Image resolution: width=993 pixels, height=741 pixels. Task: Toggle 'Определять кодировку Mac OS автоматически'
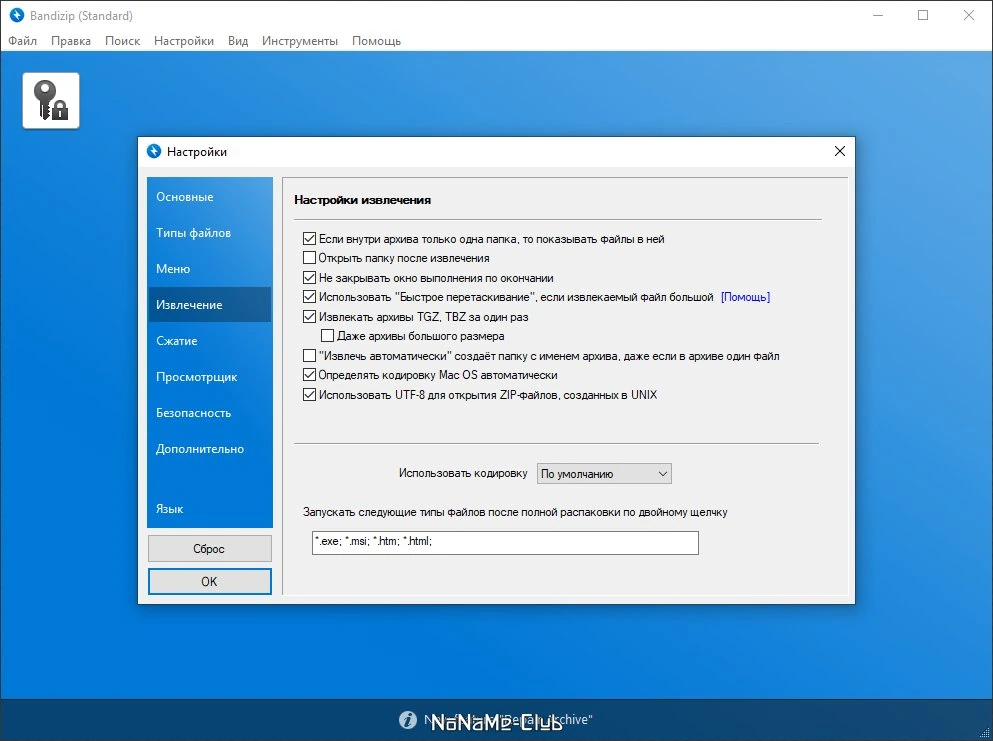[x=309, y=375]
